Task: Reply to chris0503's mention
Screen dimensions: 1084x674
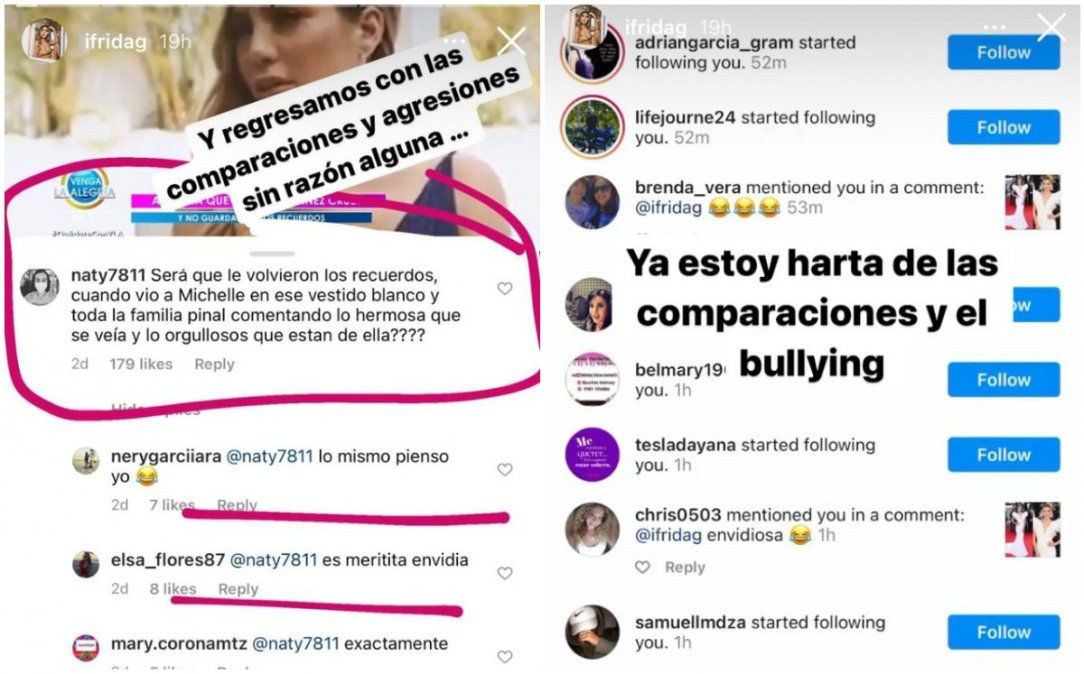Action: coord(685,567)
